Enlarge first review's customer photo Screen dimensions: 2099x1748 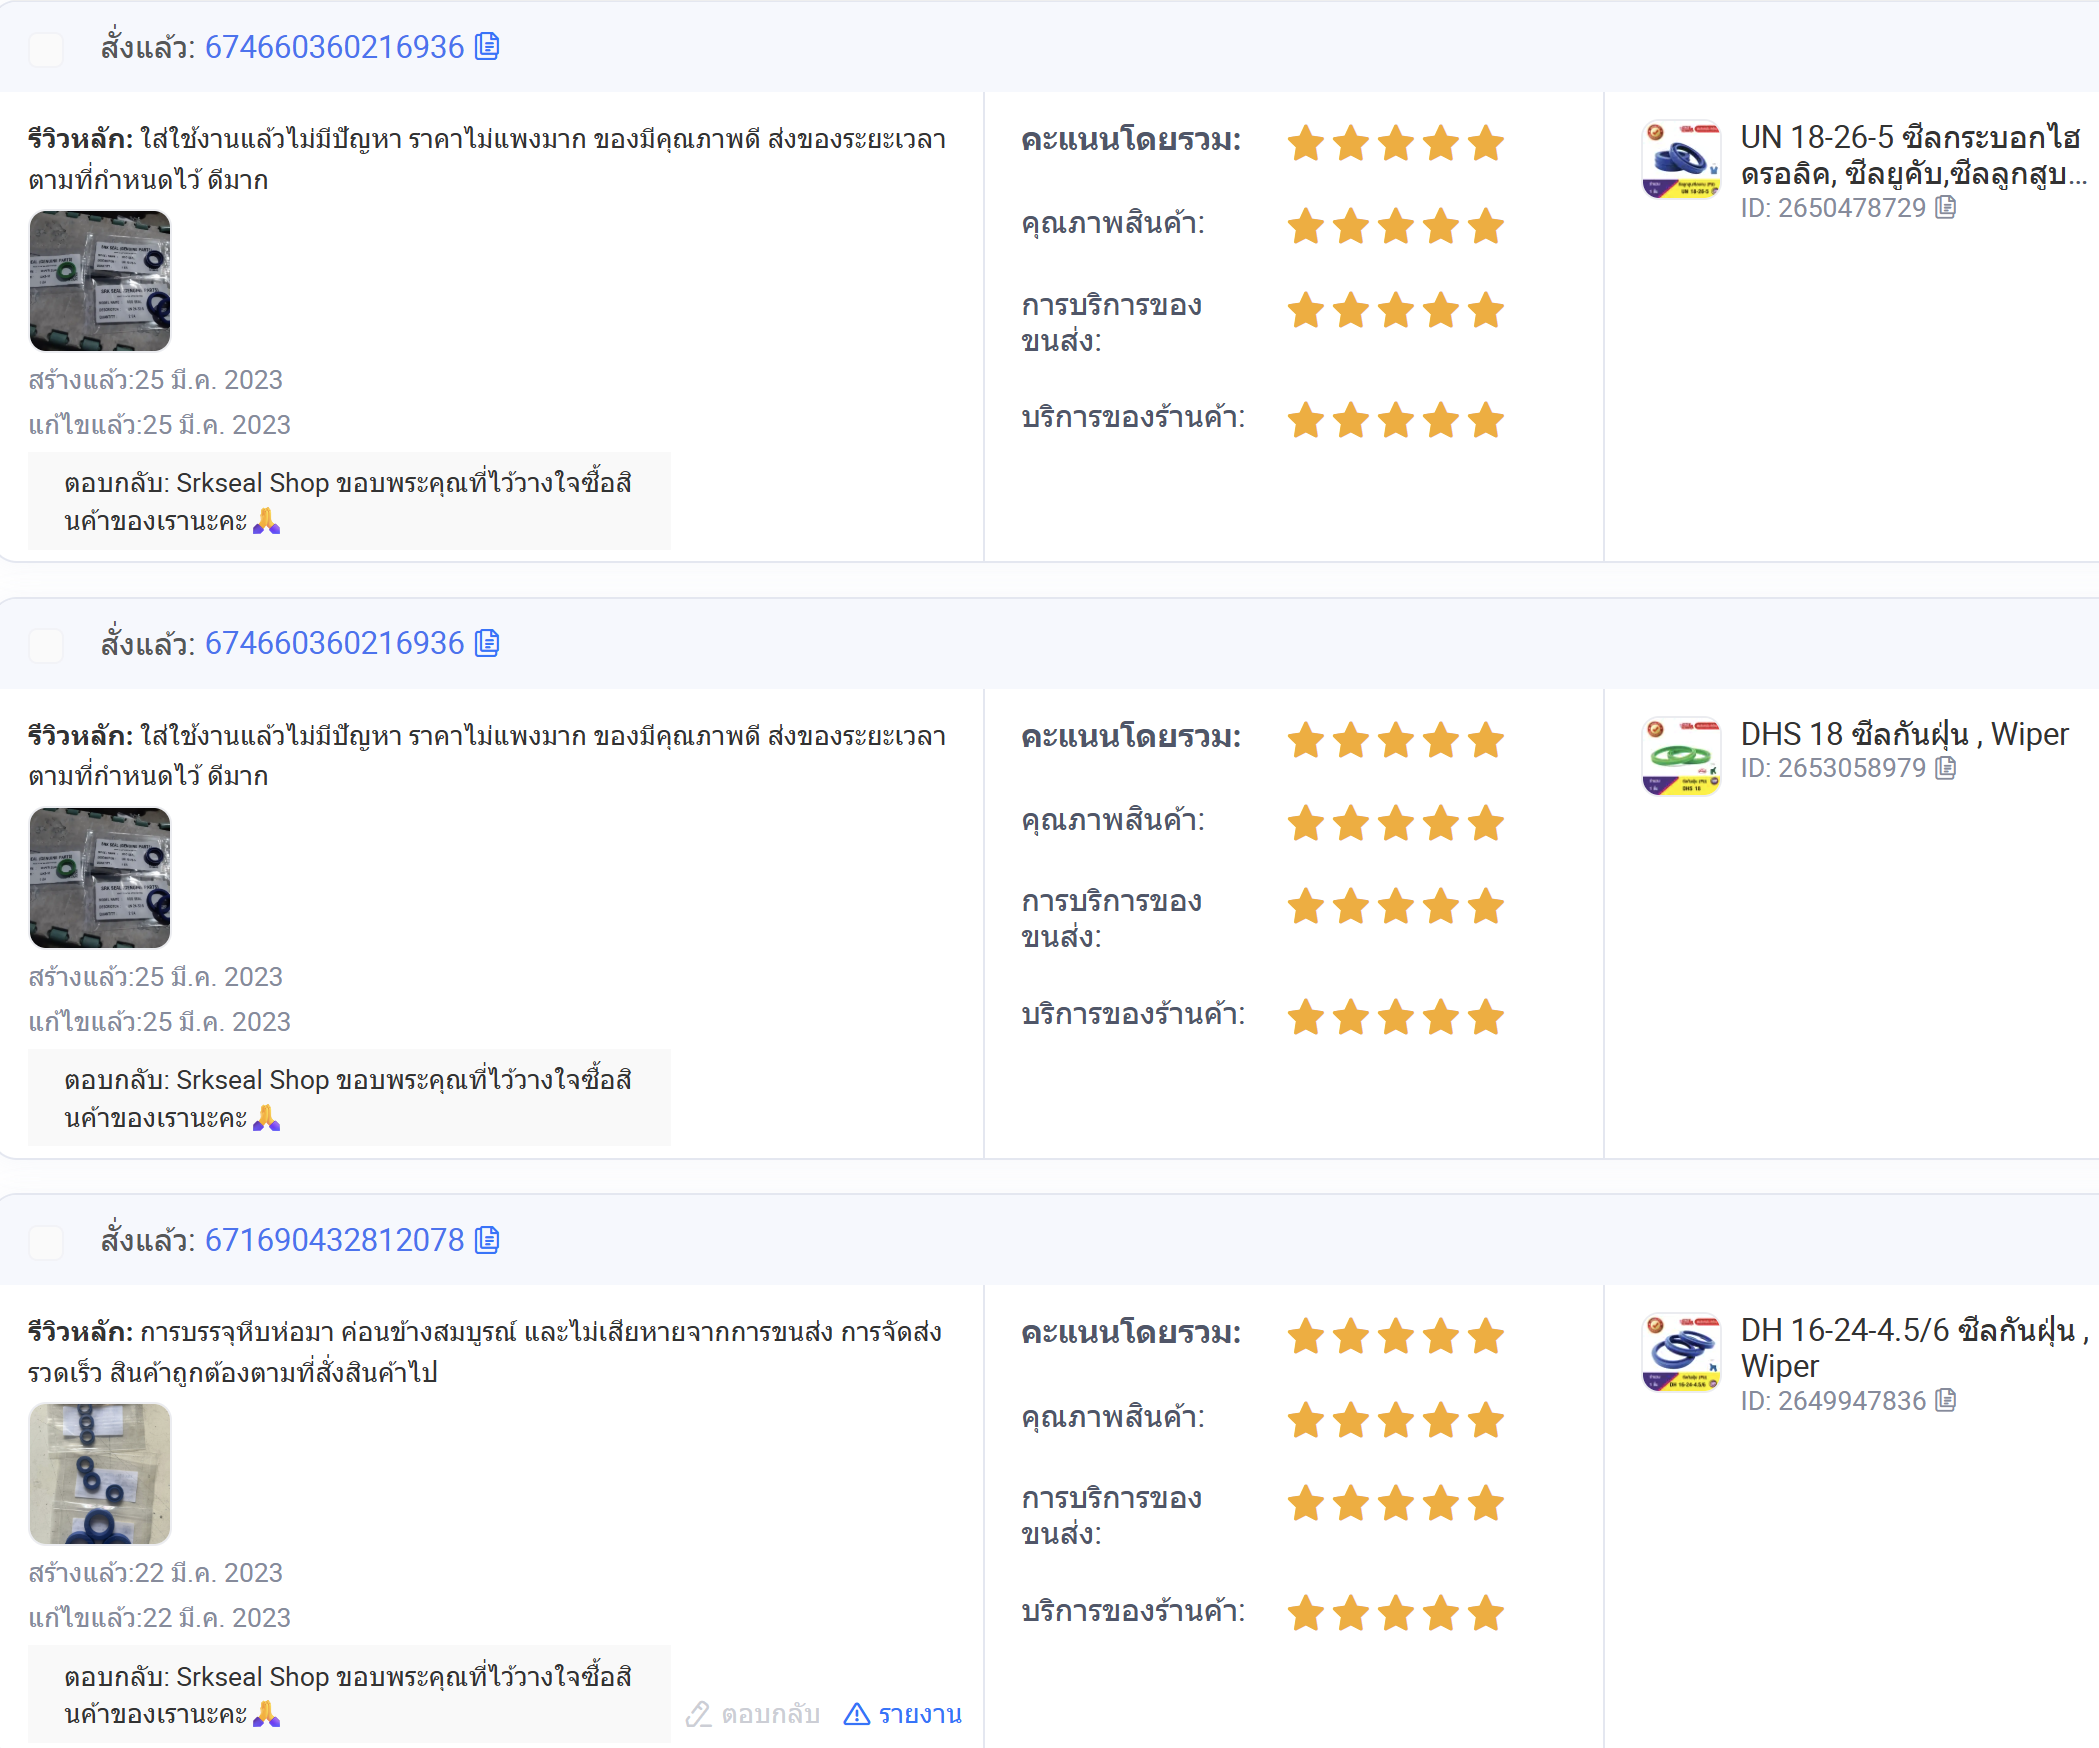100,281
